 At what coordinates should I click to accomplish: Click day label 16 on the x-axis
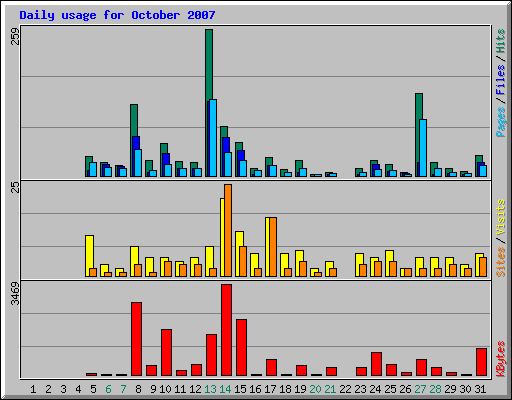coord(255,389)
